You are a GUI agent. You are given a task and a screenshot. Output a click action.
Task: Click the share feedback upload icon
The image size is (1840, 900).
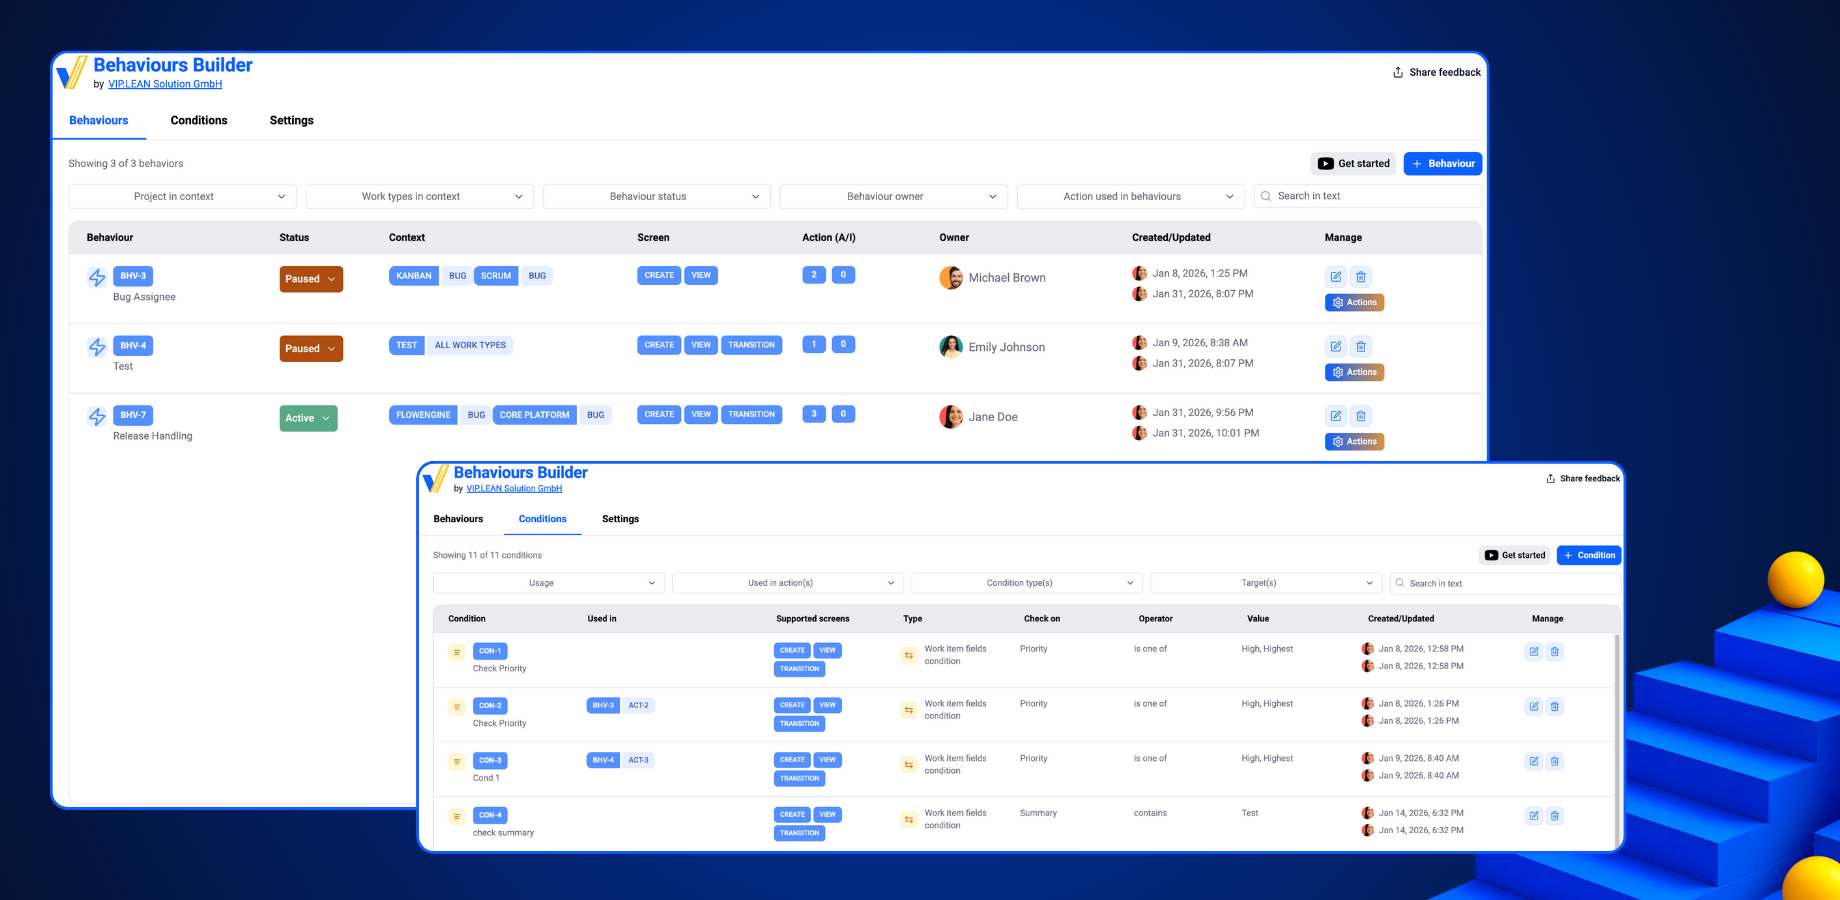click(x=1397, y=72)
